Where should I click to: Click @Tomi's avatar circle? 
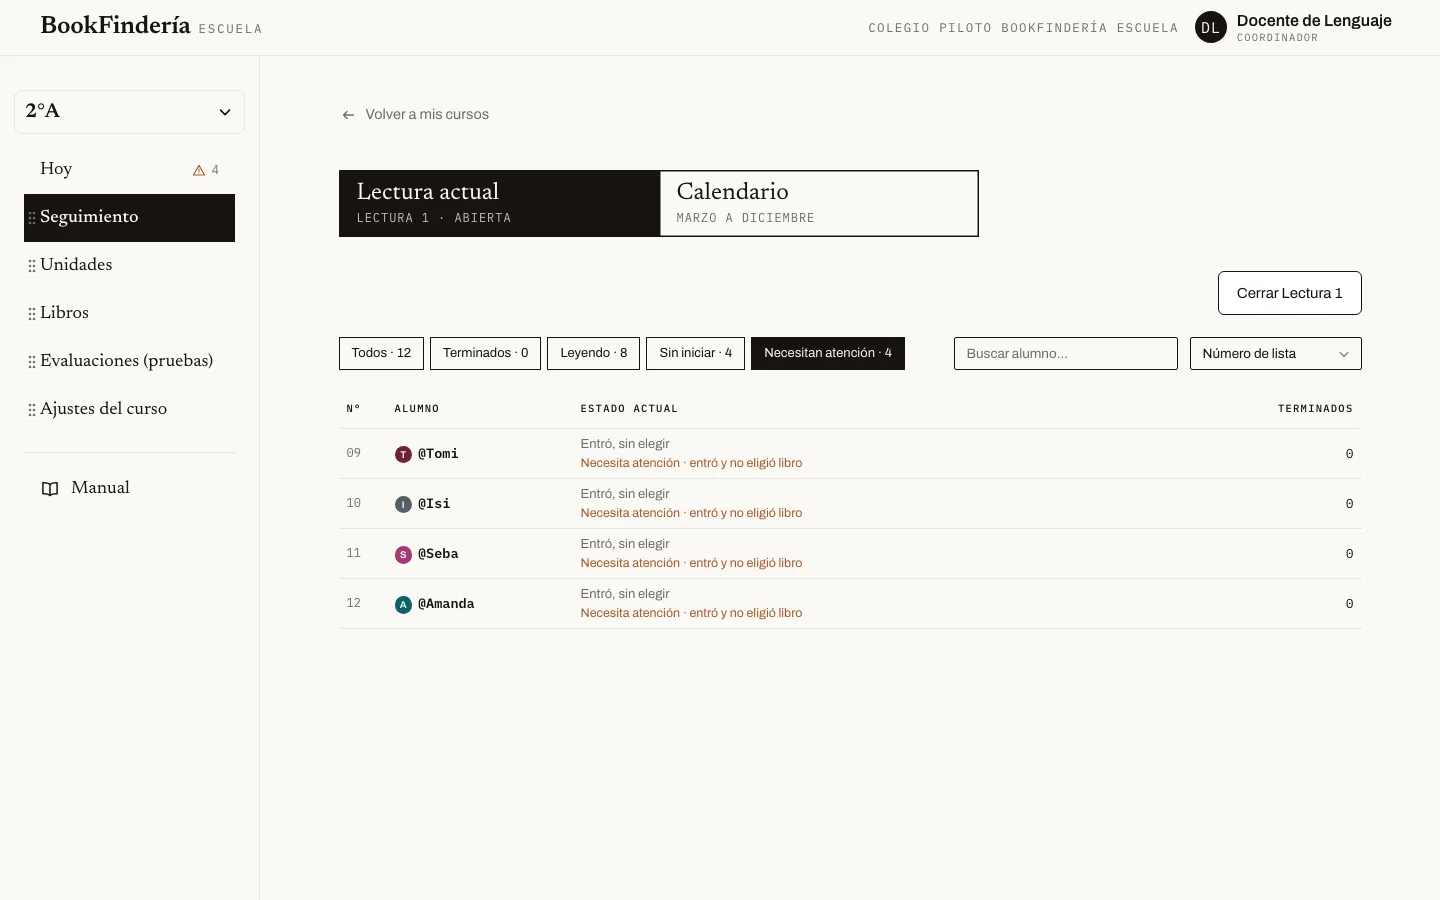click(403, 454)
